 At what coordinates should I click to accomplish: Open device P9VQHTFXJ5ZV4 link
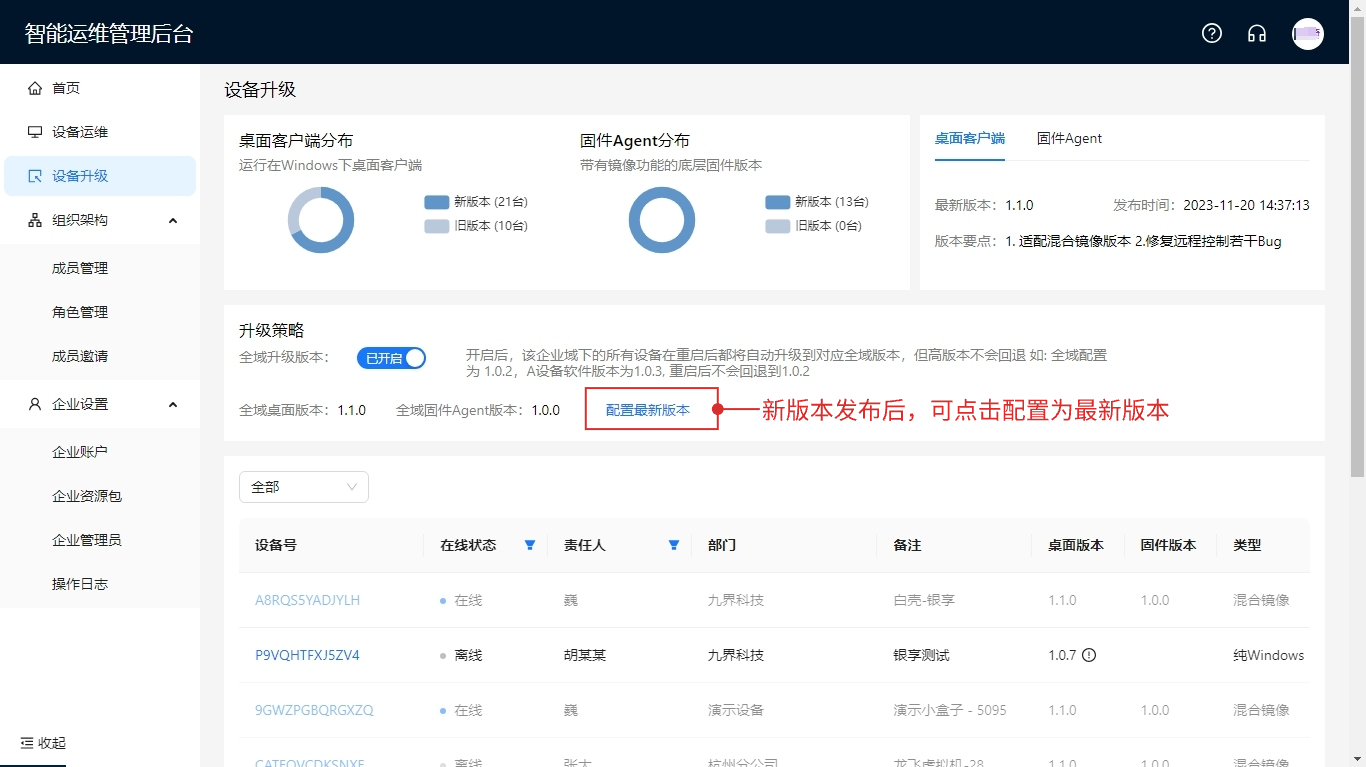pos(307,655)
